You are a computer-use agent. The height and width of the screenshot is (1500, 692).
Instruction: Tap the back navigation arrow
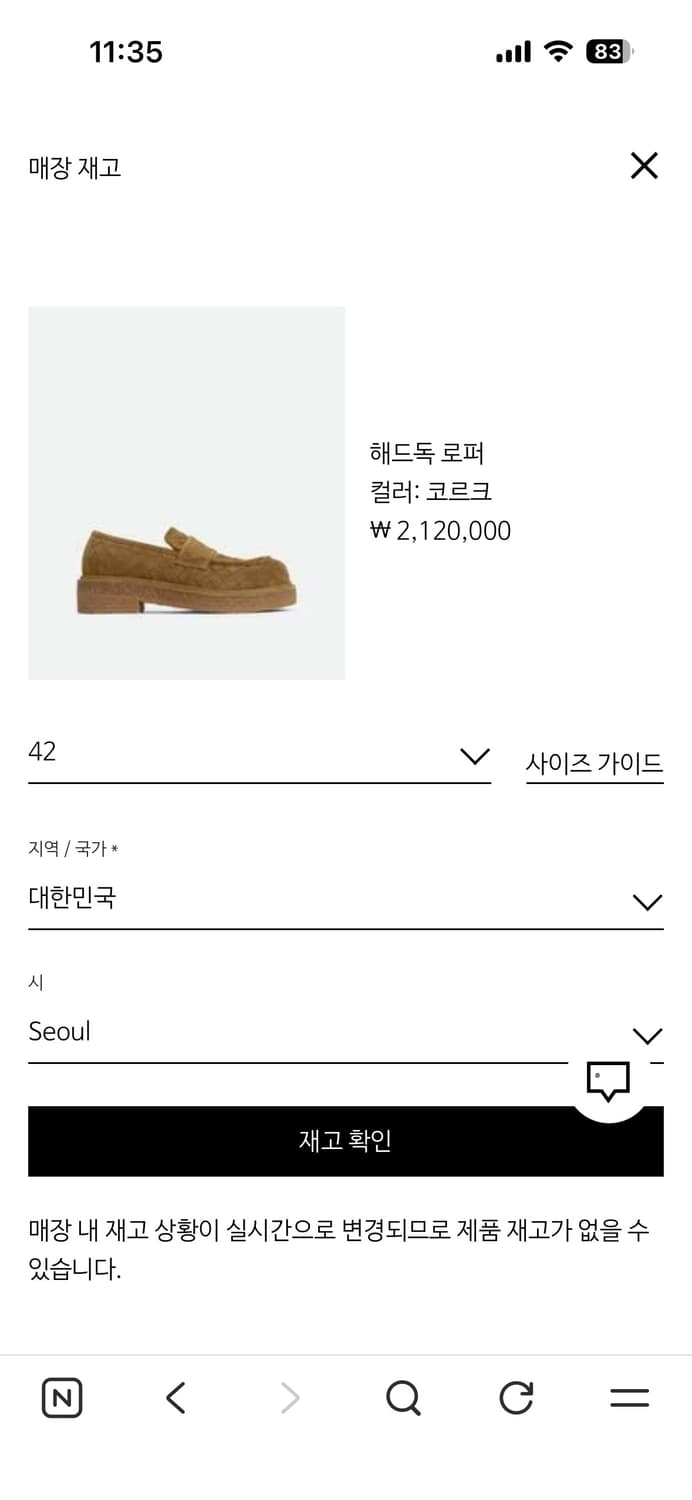pos(175,1397)
